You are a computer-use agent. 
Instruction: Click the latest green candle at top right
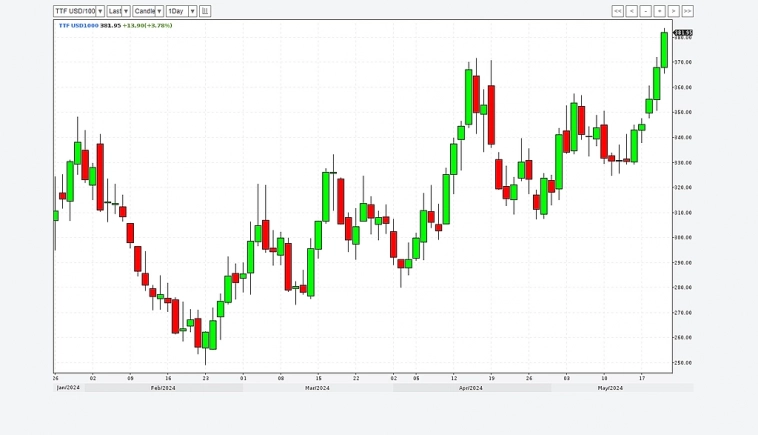tap(664, 50)
